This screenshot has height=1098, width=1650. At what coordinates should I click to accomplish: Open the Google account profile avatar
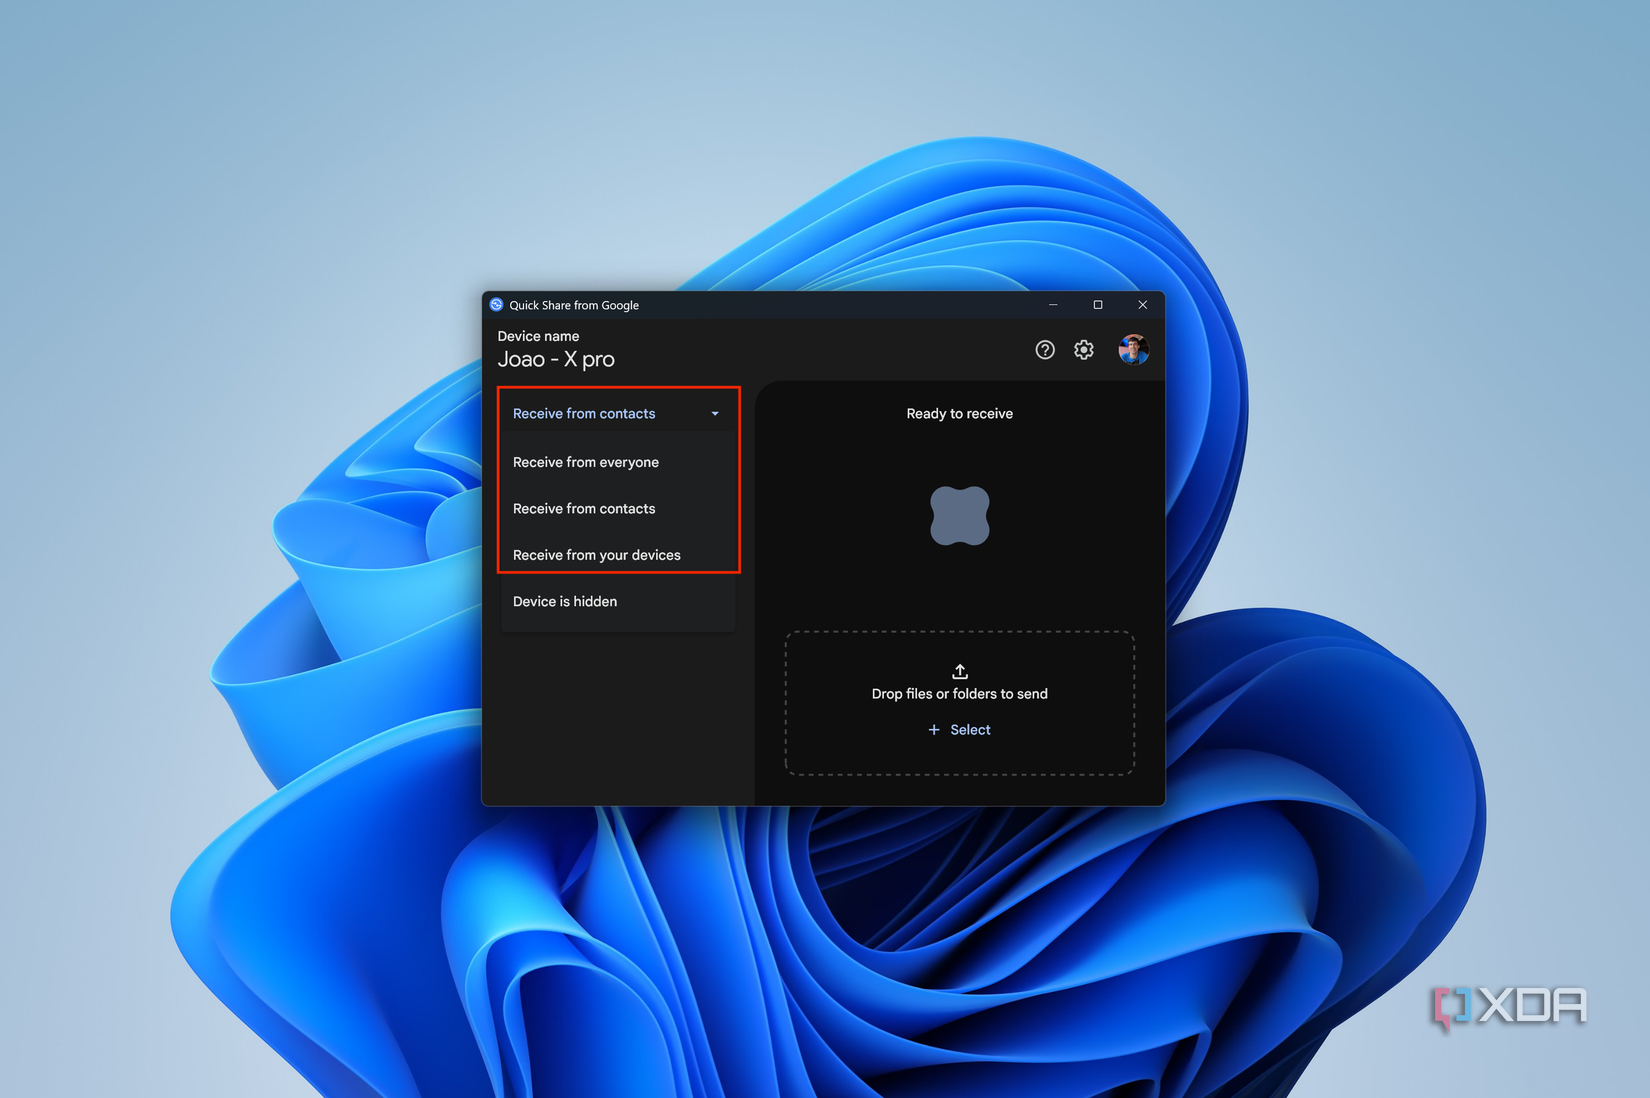click(x=1134, y=349)
